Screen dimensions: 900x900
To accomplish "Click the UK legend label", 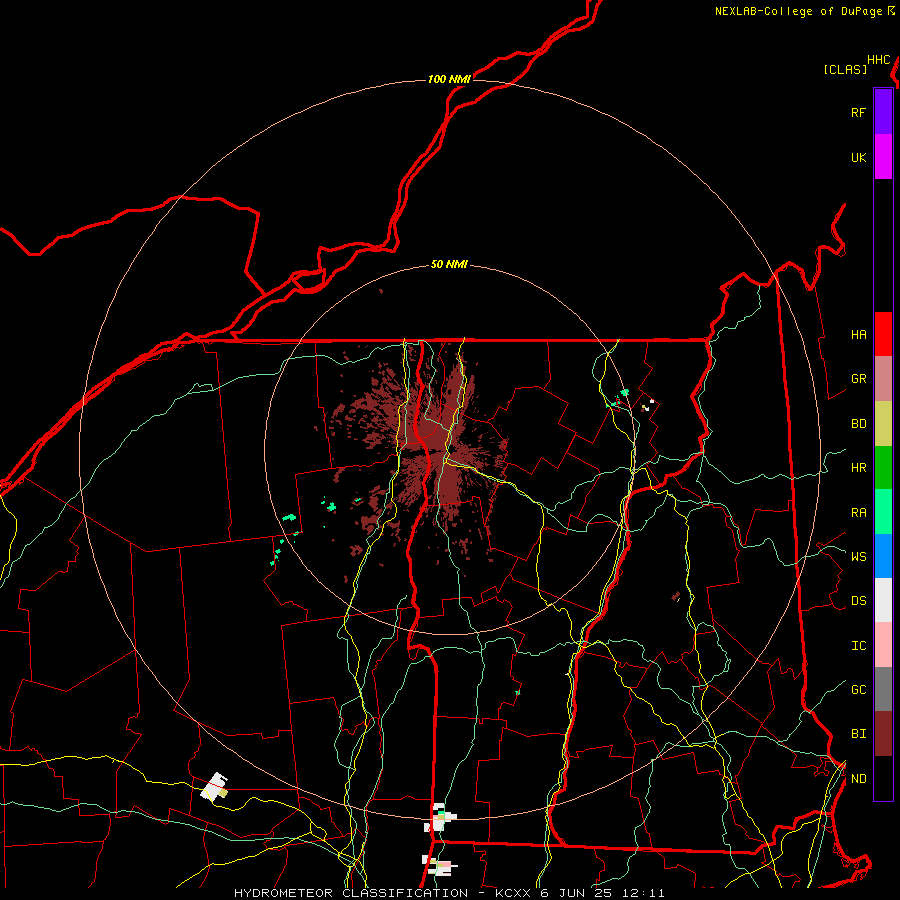I will (x=858, y=158).
